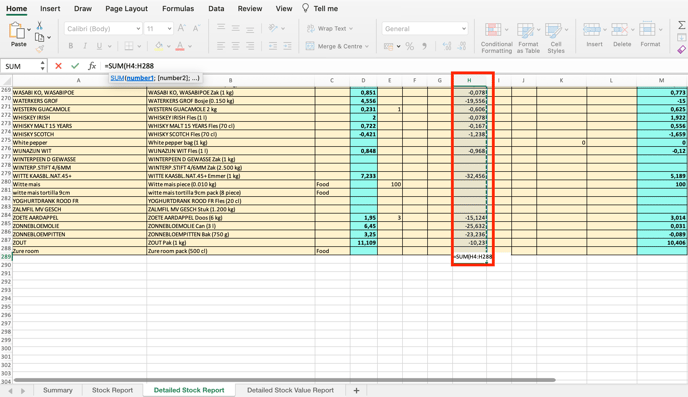688x397 pixels.
Task: Align text right
Action: click(250, 46)
